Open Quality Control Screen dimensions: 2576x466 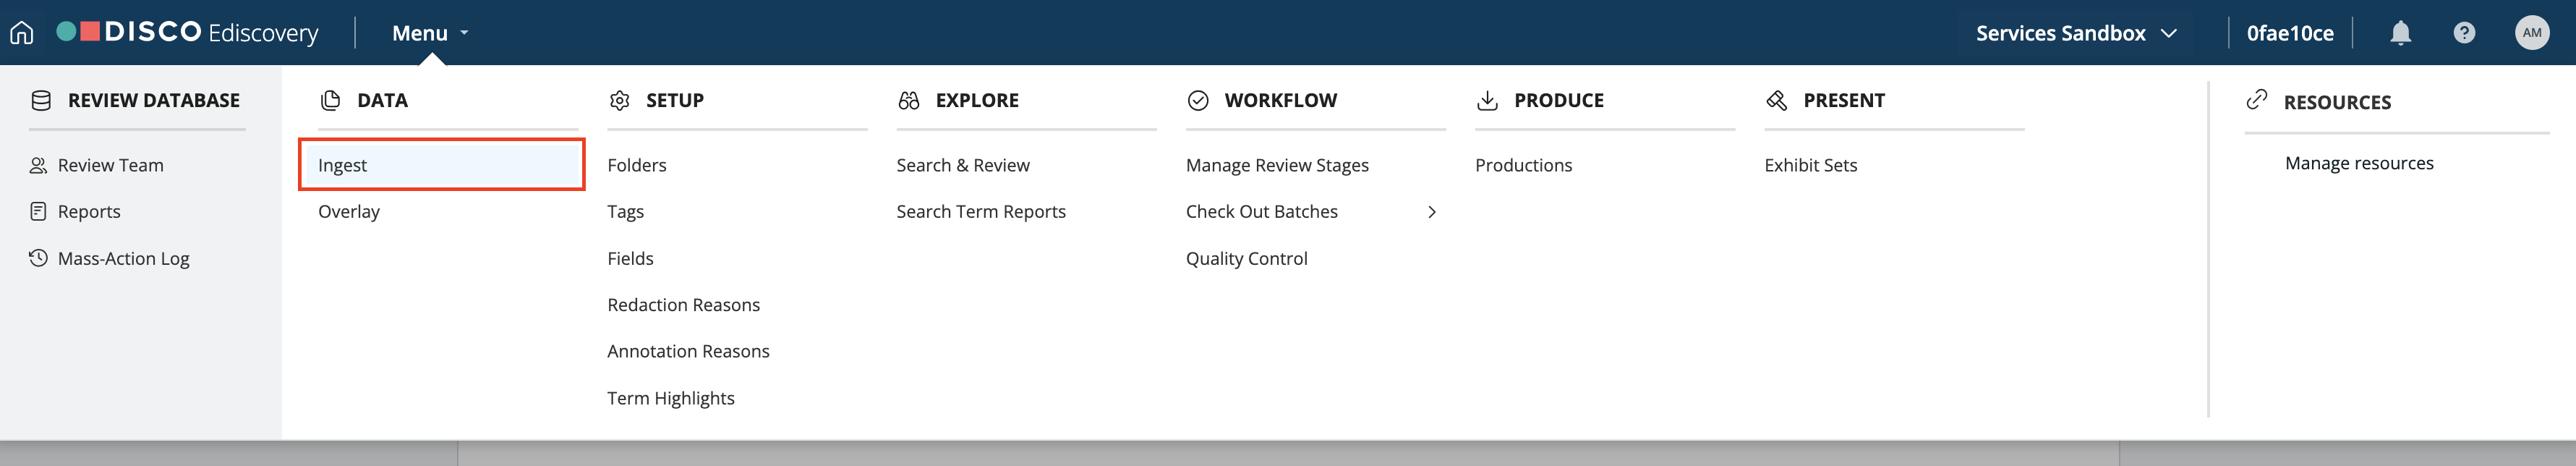tap(1246, 259)
